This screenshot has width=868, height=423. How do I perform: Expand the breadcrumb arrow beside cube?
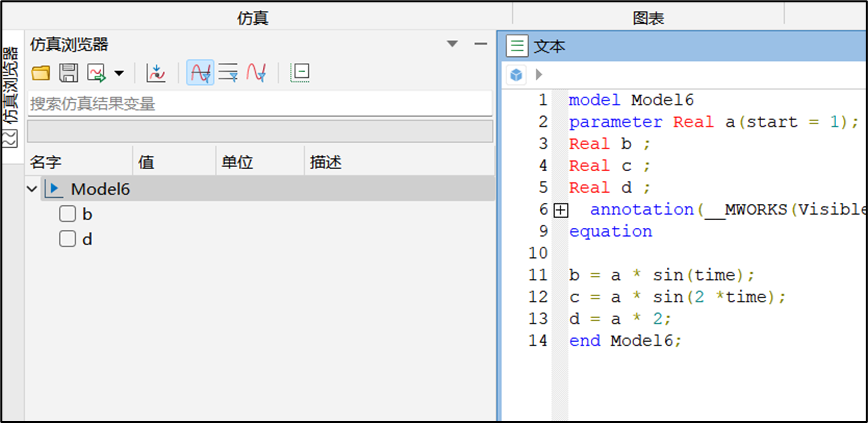click(x=539, y=74)
